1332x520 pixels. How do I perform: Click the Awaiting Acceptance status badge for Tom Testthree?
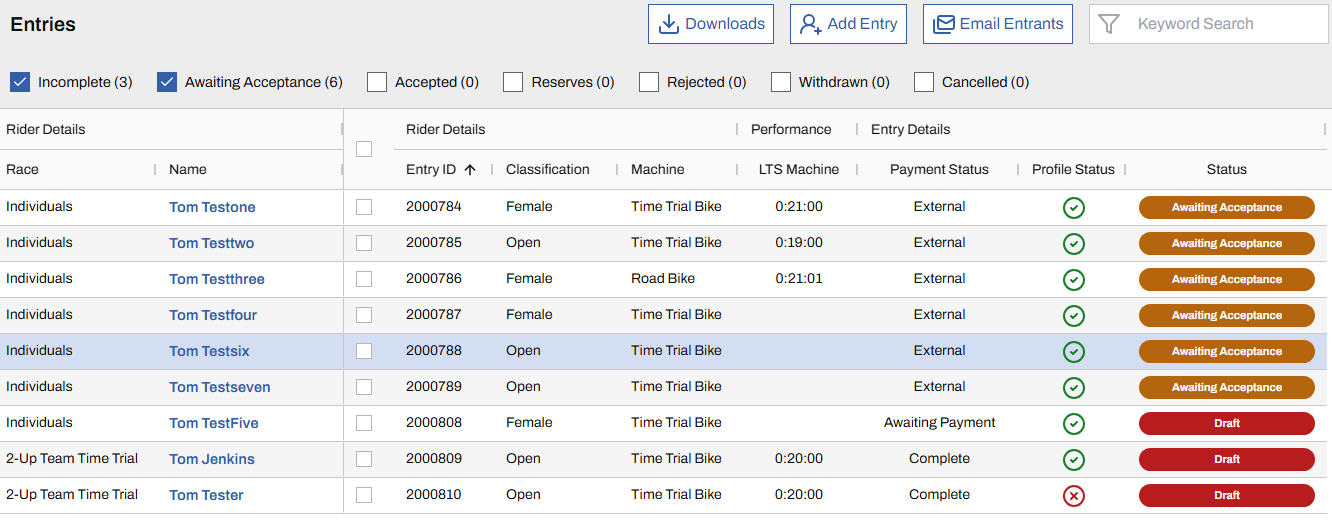[x=1226, y=279]
